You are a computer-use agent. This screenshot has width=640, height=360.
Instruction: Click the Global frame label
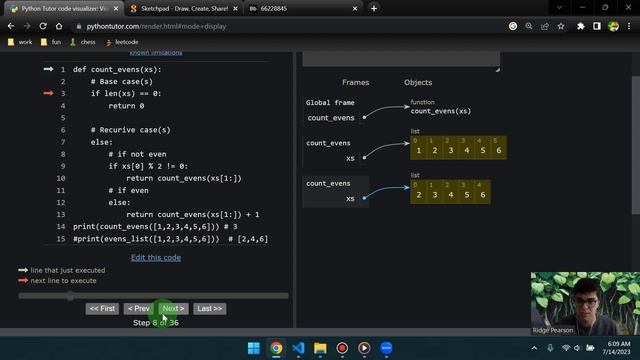330,103
